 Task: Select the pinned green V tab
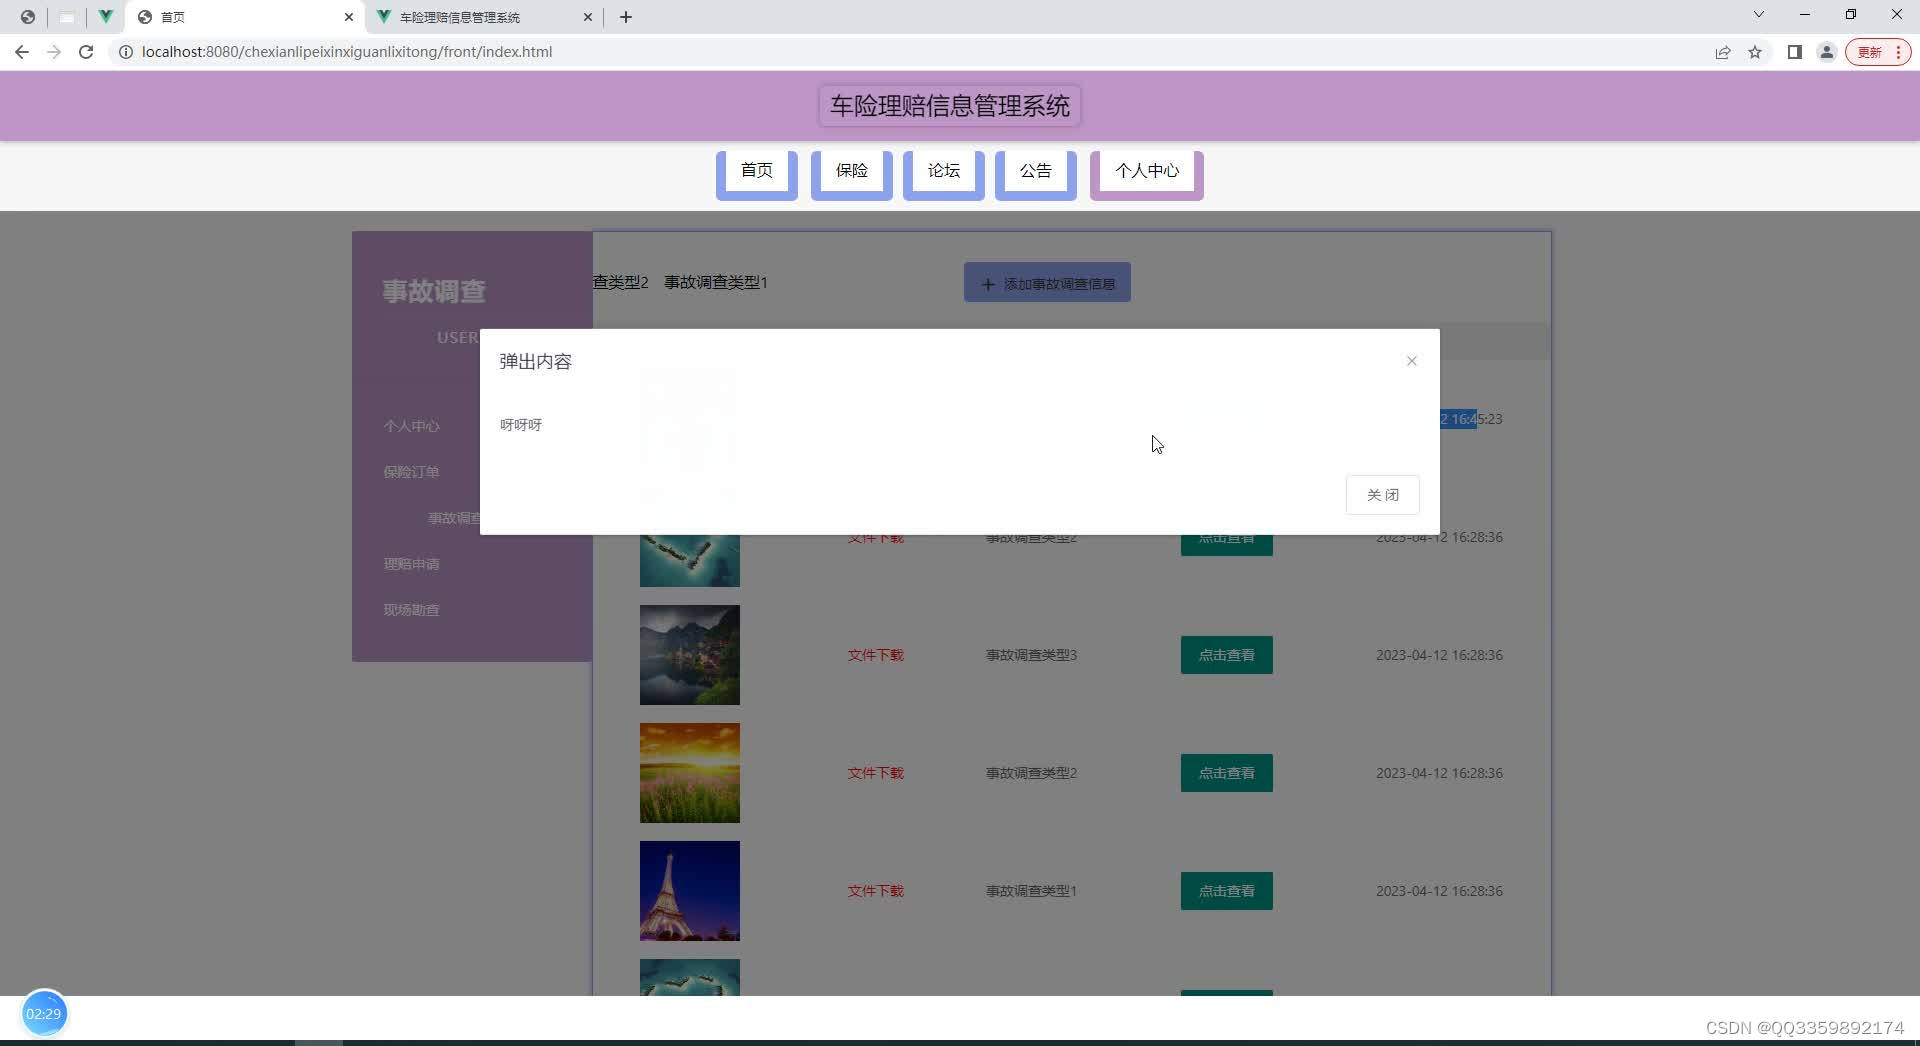pos(105,17)
